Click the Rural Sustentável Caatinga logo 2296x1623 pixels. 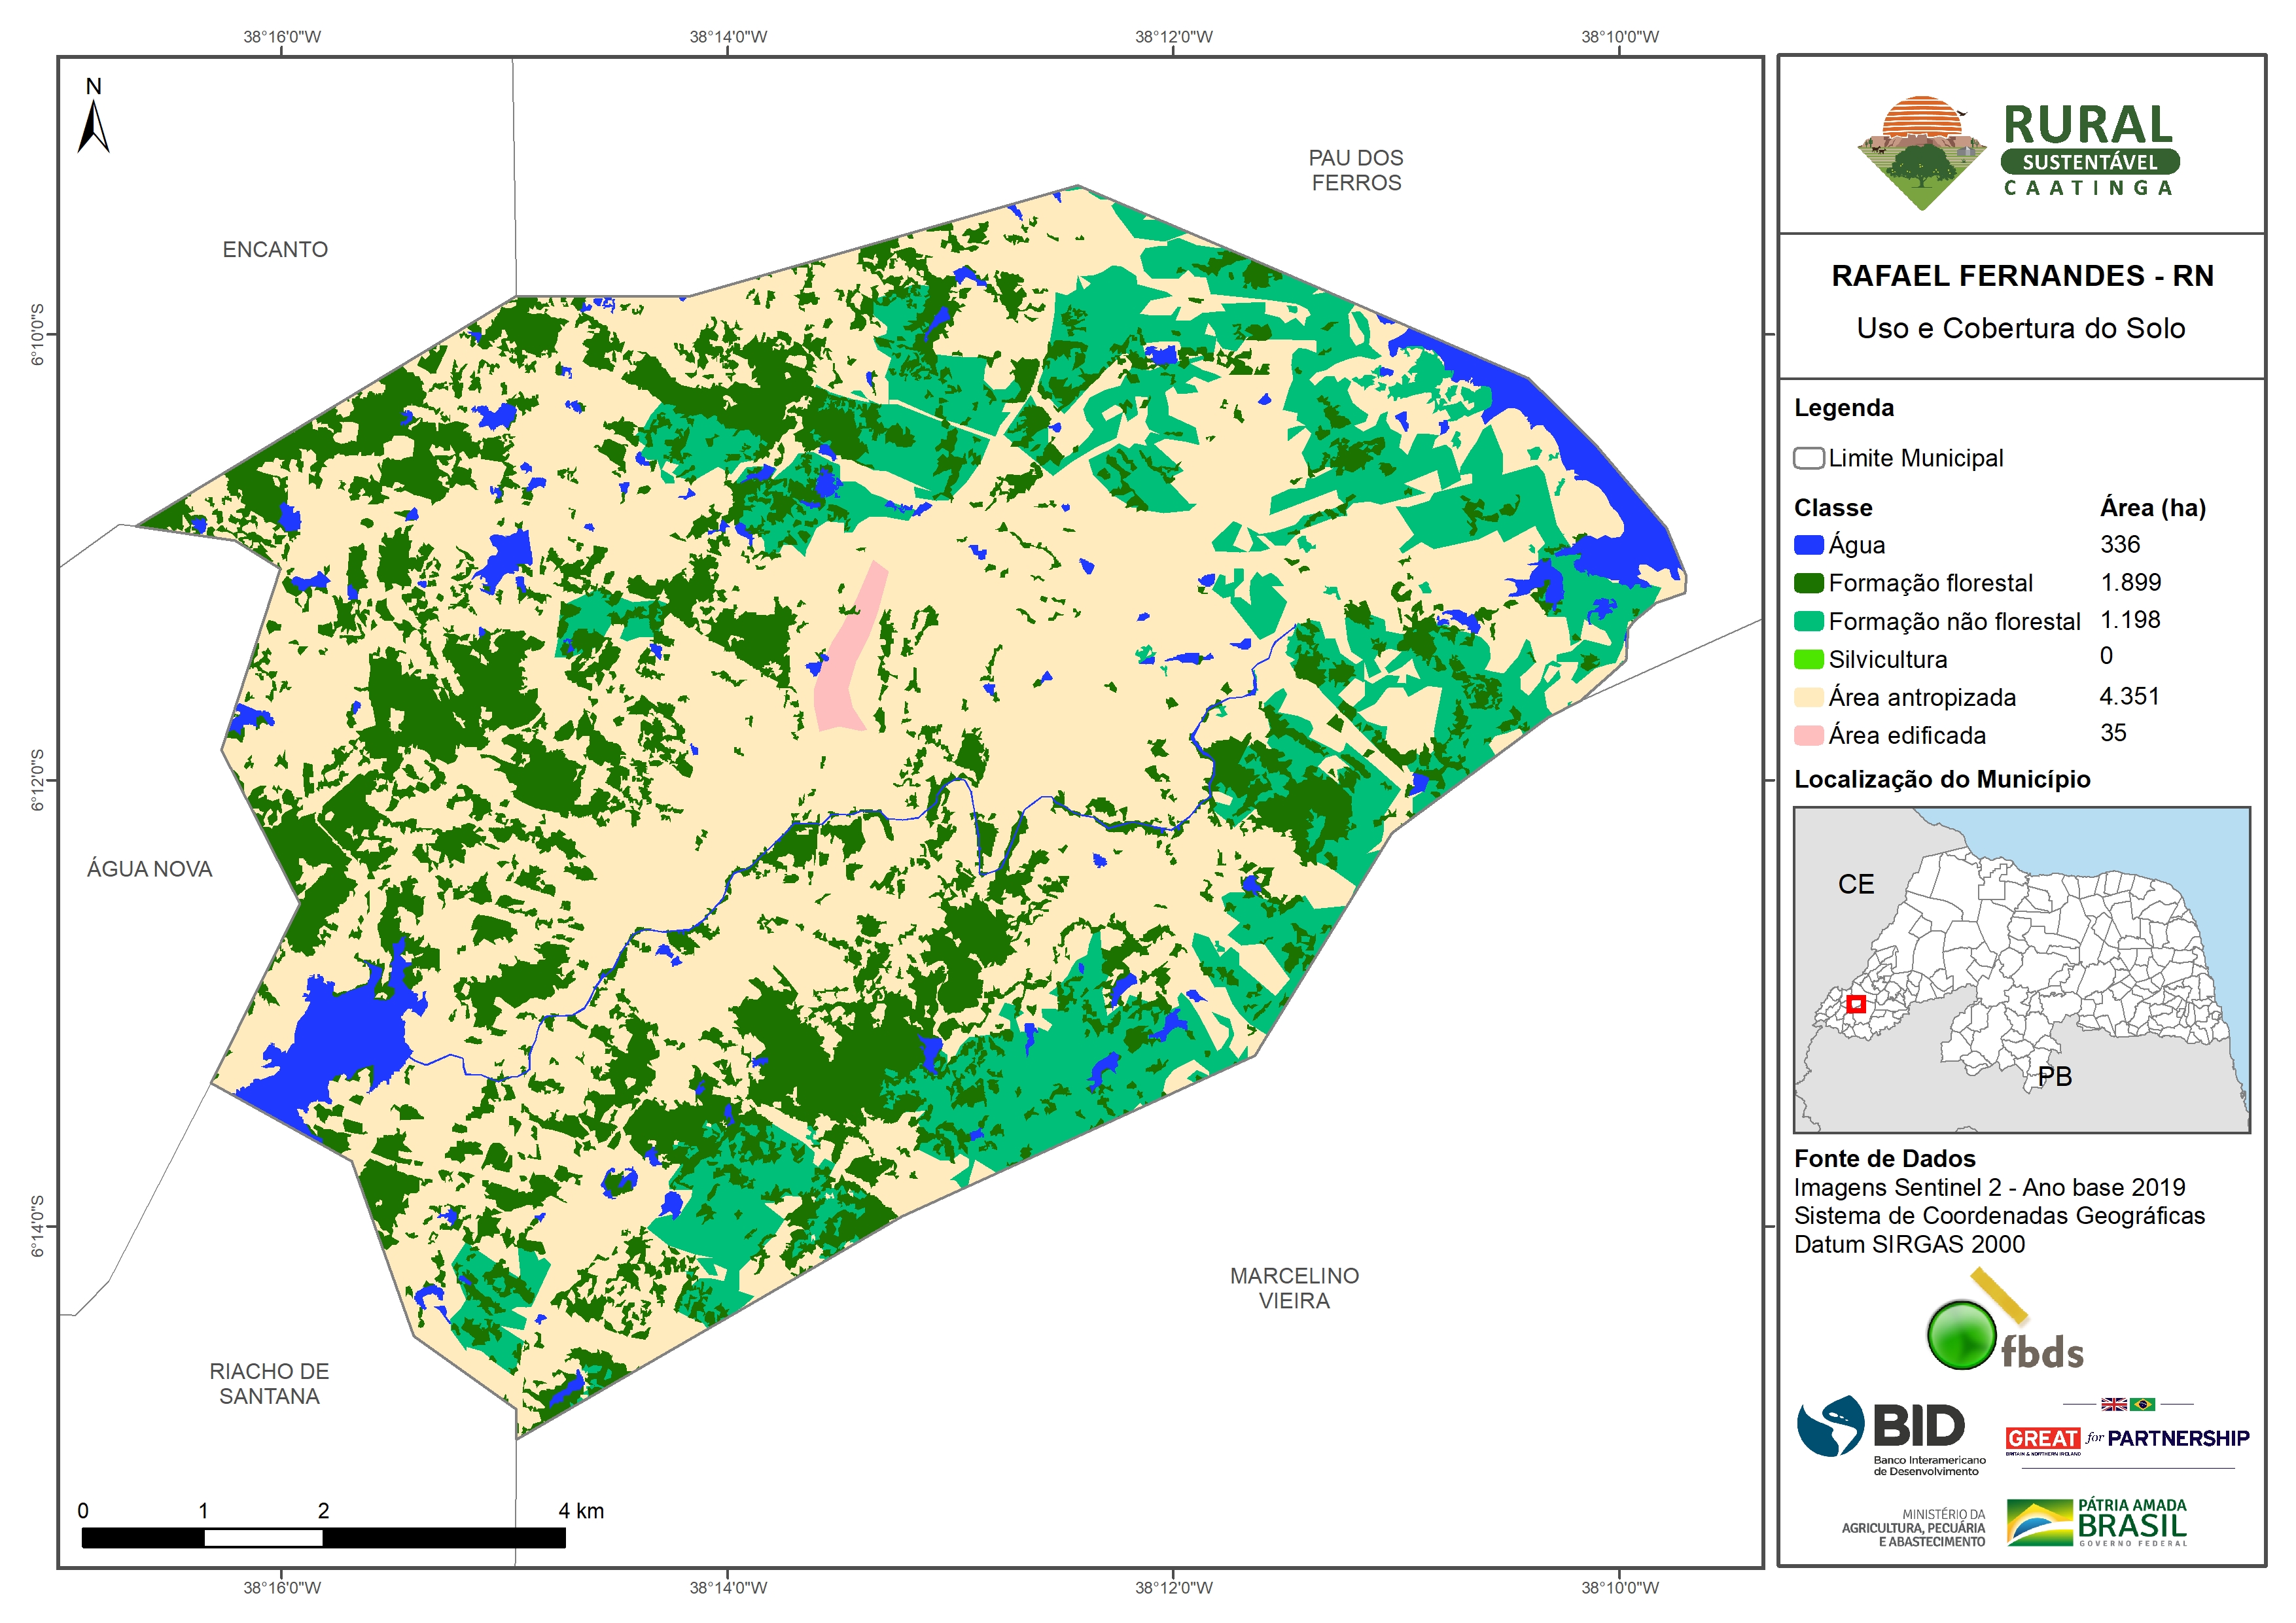(x=2019, y=152)
